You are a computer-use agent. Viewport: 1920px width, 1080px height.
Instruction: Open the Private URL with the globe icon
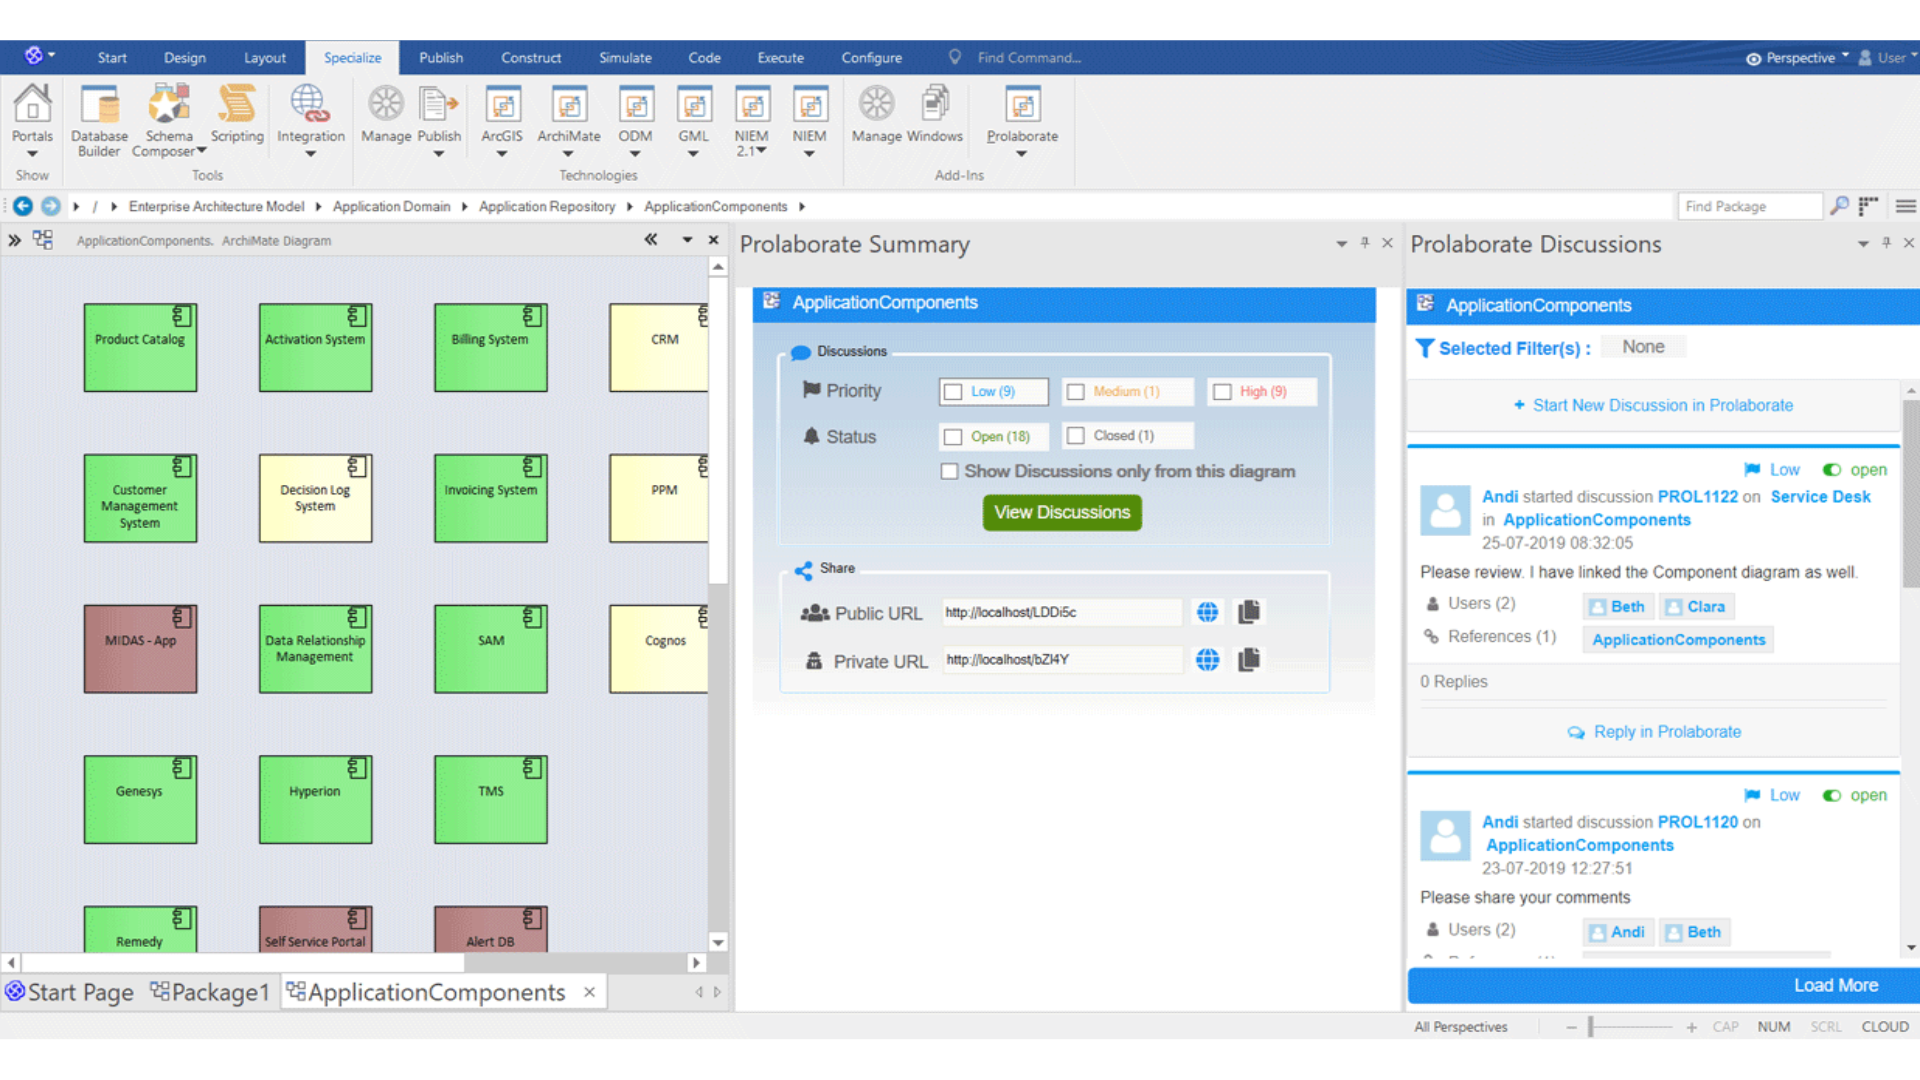[x=1207, y=659]
